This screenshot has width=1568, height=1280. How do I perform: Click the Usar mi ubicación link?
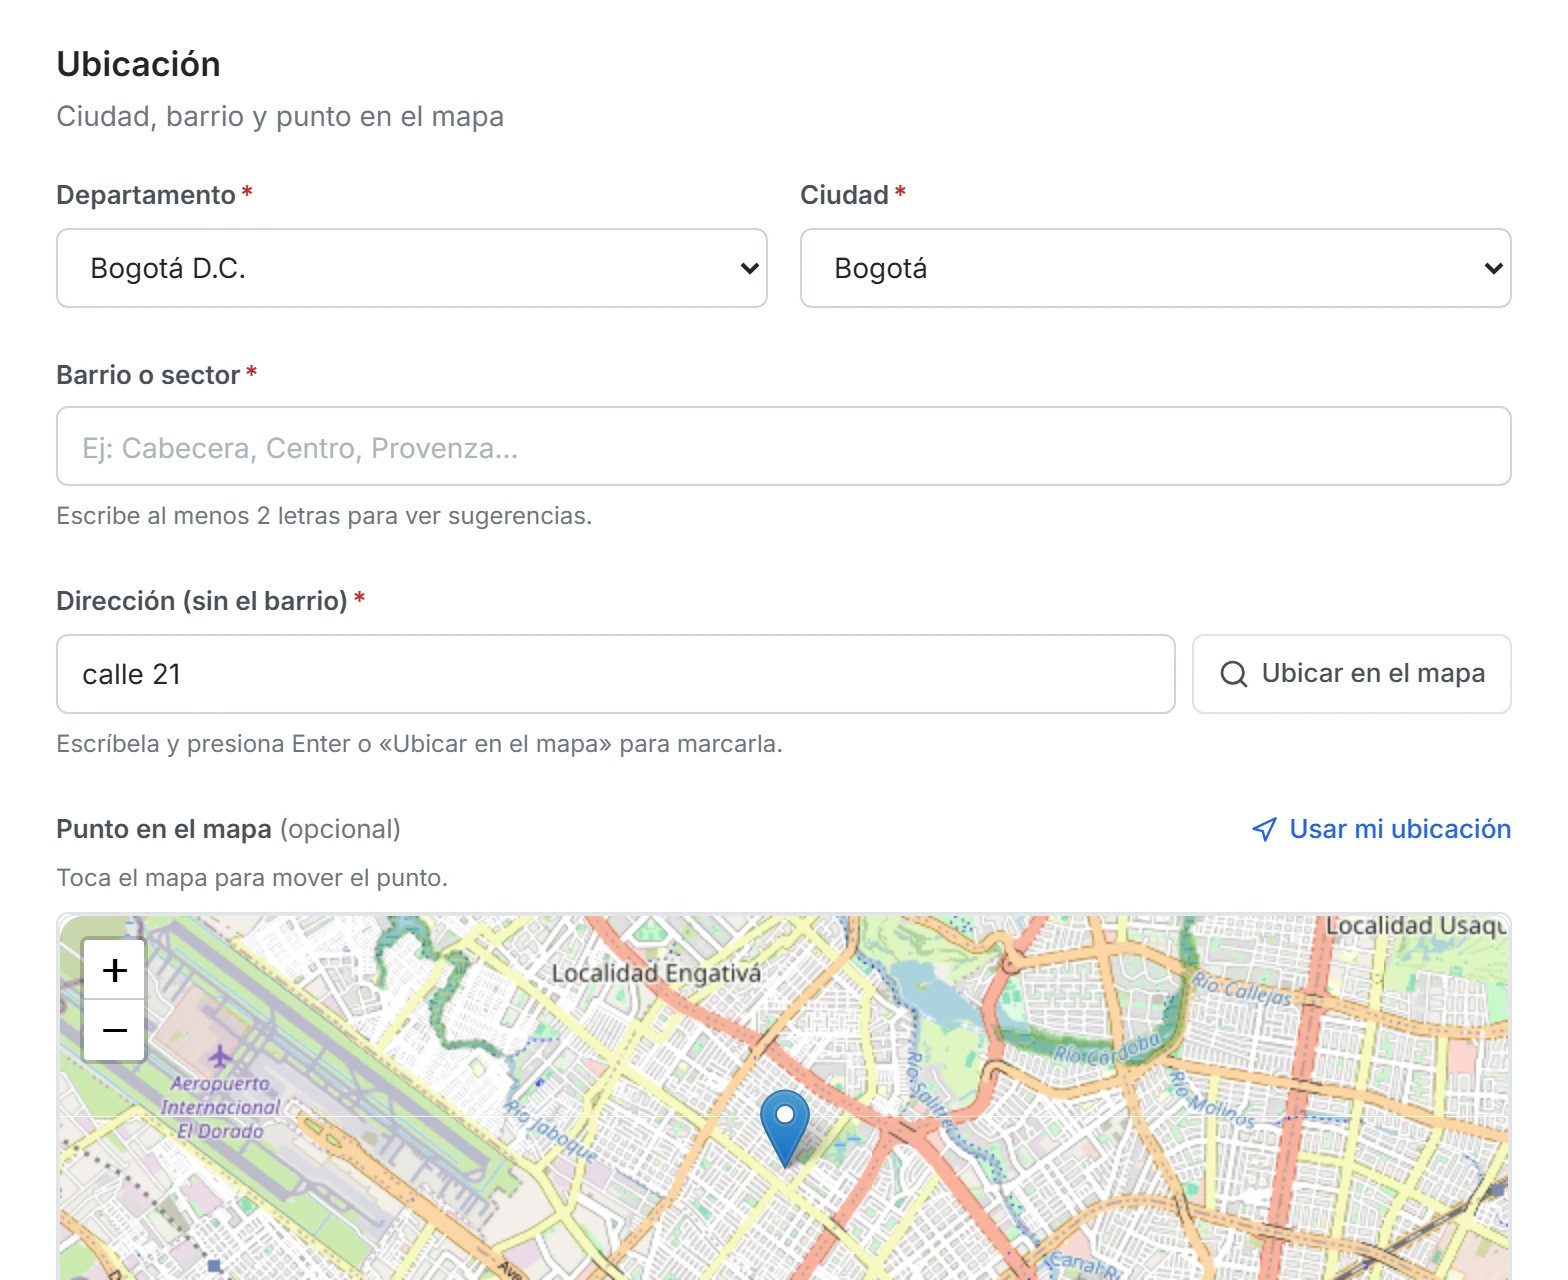click(1381, 829)
